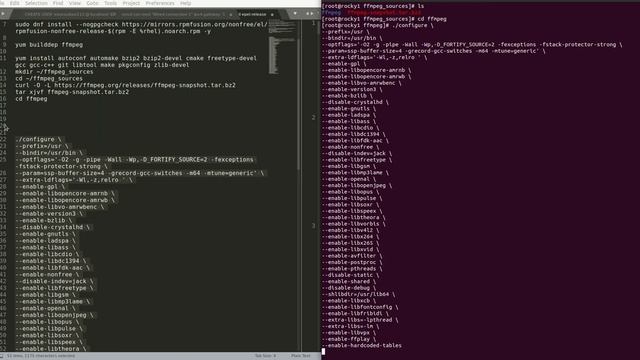This screenshot has height=360, width=640.
Task: Click the minimap code preview in editor
Action: point(282,47)
